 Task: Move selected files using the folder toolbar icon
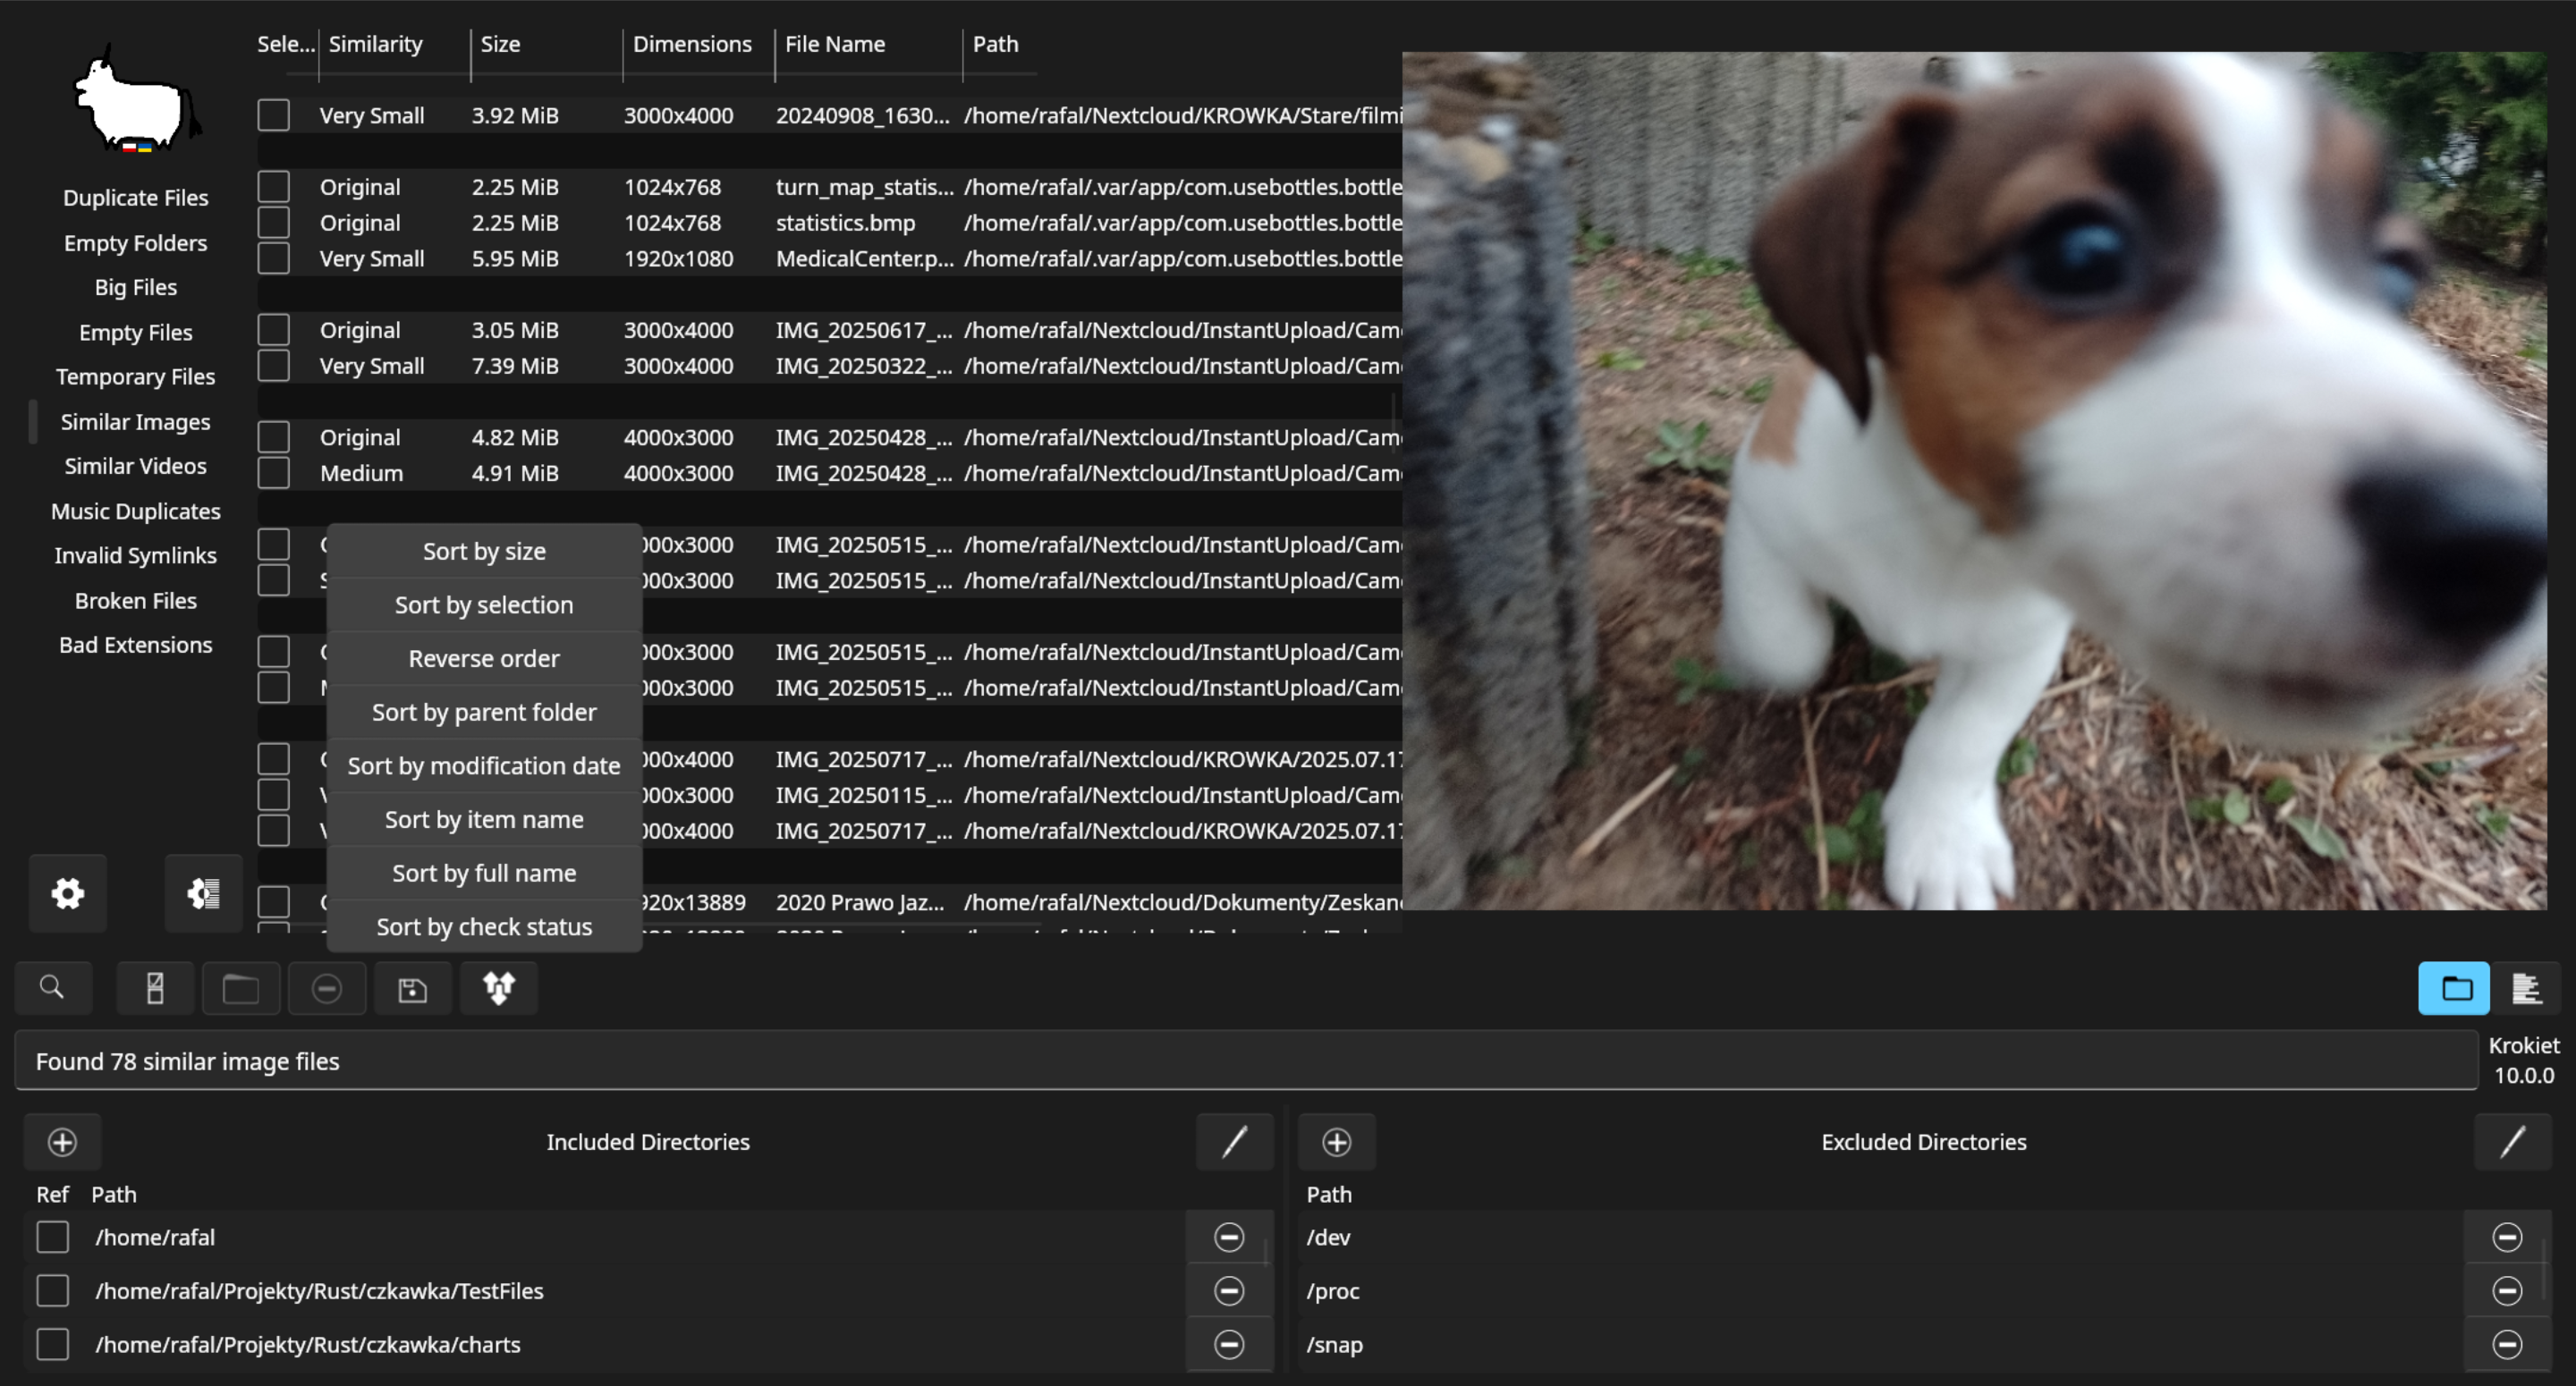click(x=241, y=987)
